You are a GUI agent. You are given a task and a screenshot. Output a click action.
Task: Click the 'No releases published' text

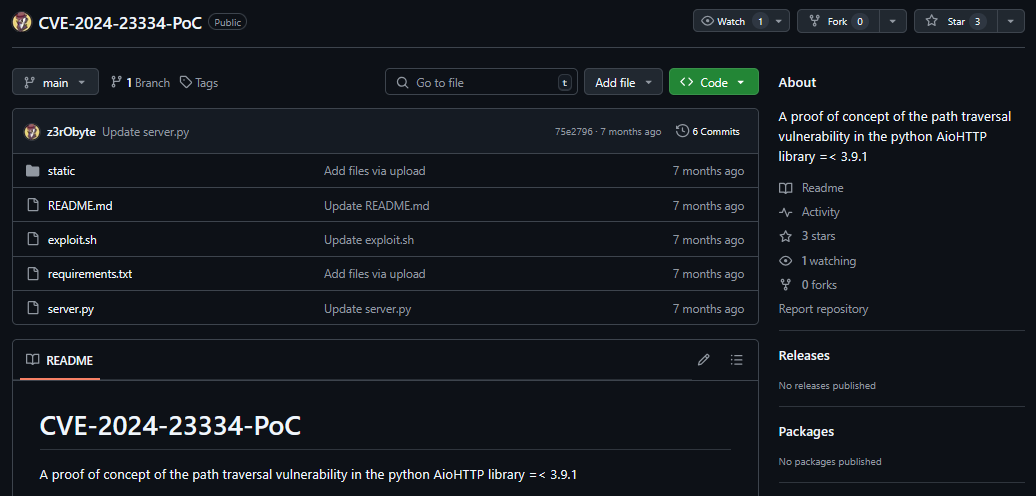point(827,386)
